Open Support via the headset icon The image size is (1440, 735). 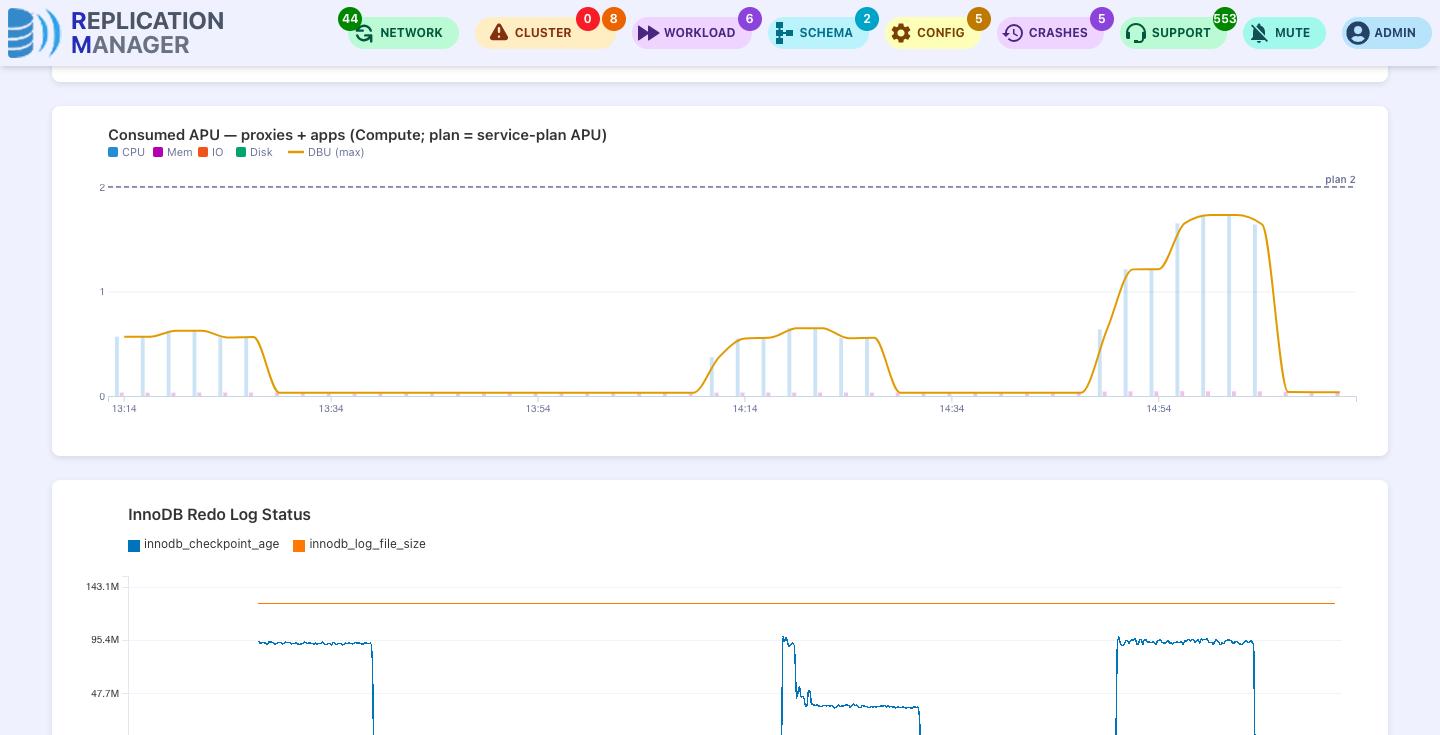click(x=1136, y=33)
